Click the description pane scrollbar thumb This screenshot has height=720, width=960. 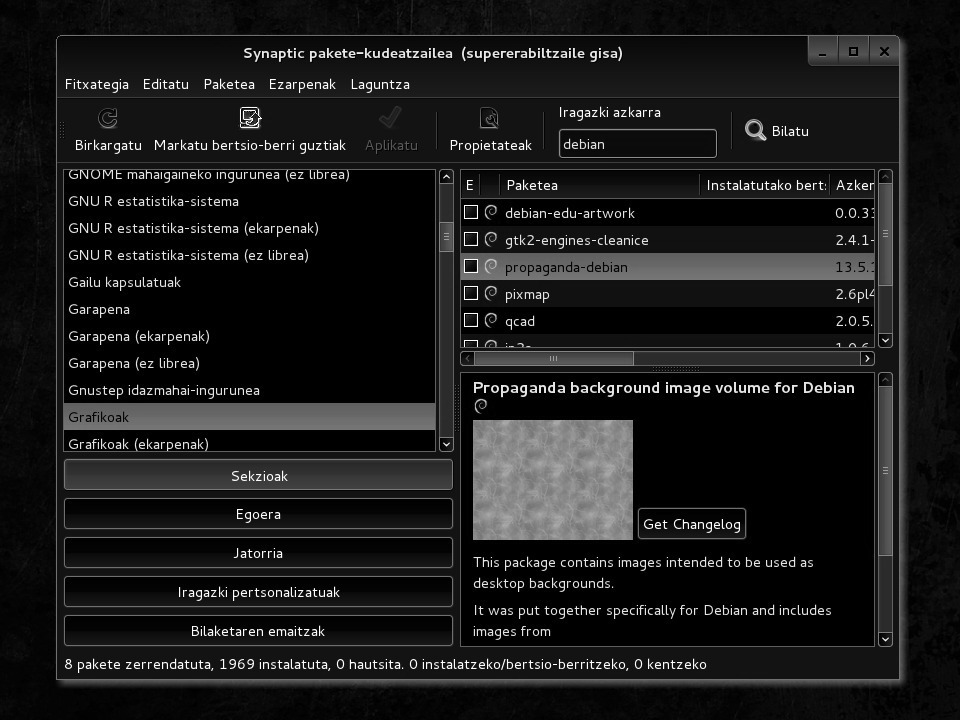point(885,471)
